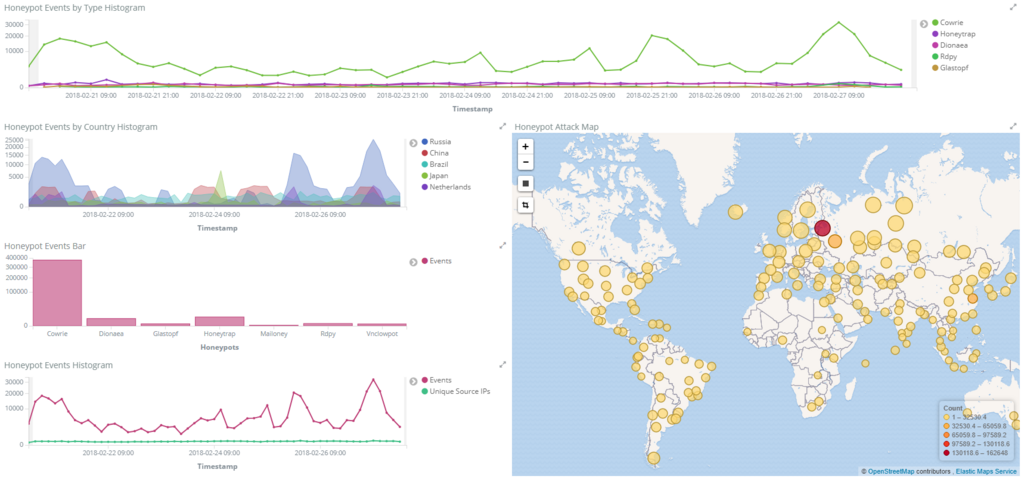
Task: Expand the Events by Type Histogram panel
Action: tap(1013, 7)
